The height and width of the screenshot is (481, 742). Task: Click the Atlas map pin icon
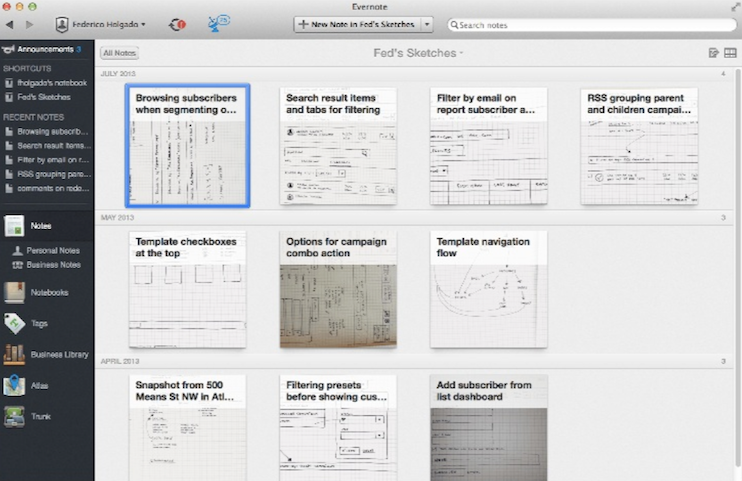click(x=14, y=385)
